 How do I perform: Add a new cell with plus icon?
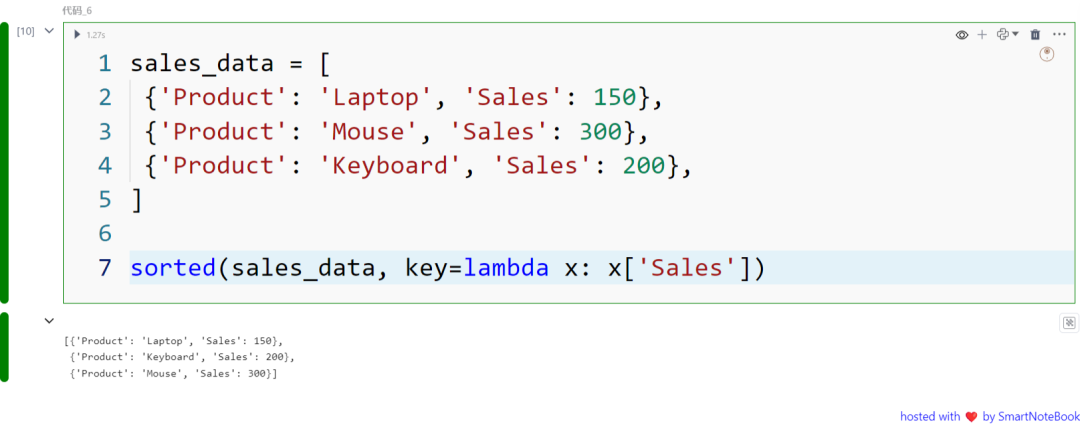click(982, 34)
